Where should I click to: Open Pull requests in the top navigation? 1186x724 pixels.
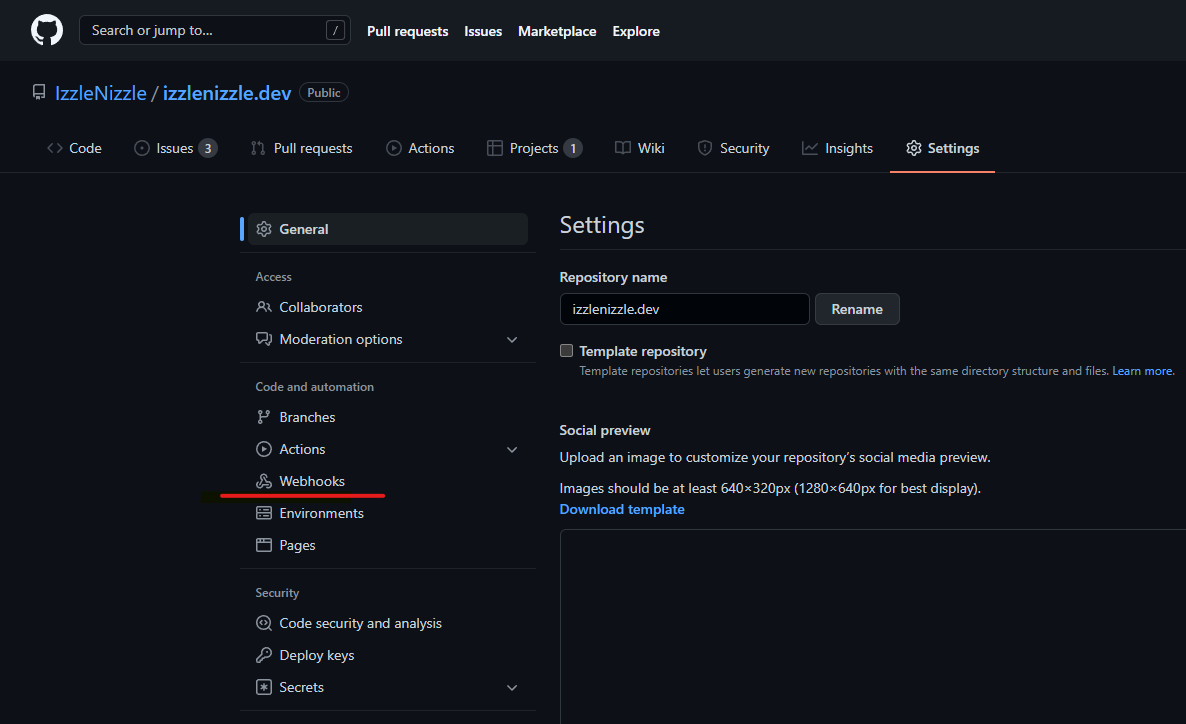408,31
